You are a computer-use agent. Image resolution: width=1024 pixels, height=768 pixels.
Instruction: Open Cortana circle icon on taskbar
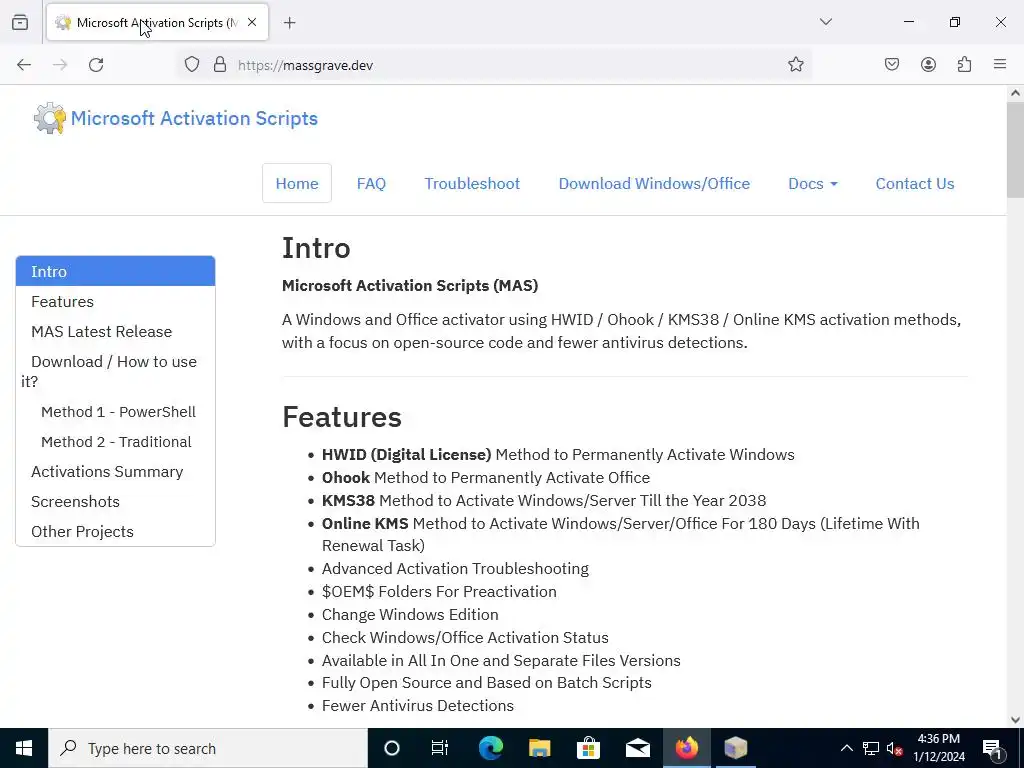(x=392, y=748)
